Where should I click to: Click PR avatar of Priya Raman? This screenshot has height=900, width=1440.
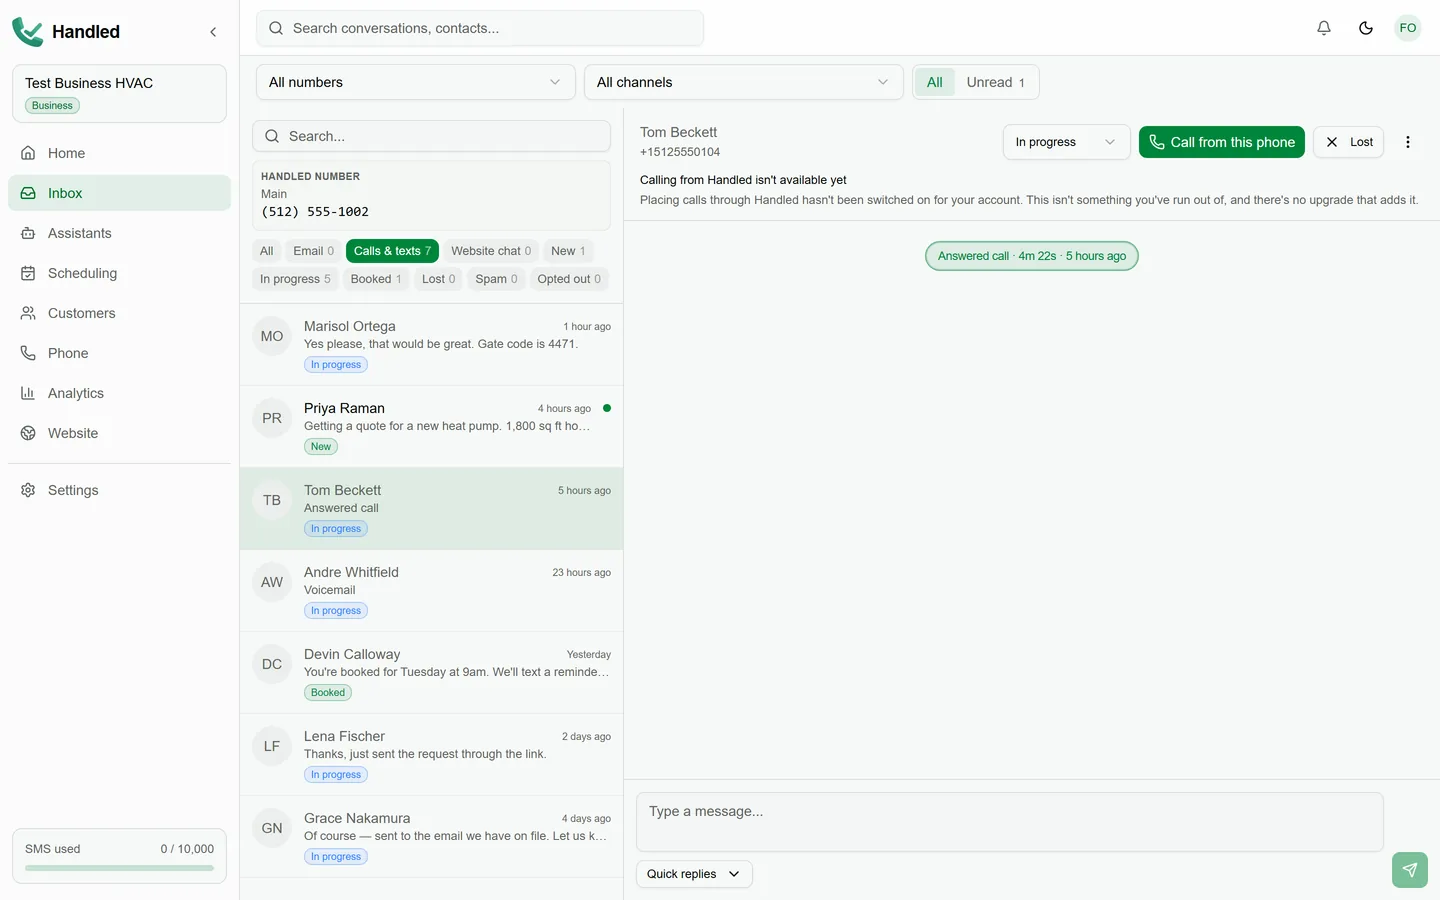point(272,418)
